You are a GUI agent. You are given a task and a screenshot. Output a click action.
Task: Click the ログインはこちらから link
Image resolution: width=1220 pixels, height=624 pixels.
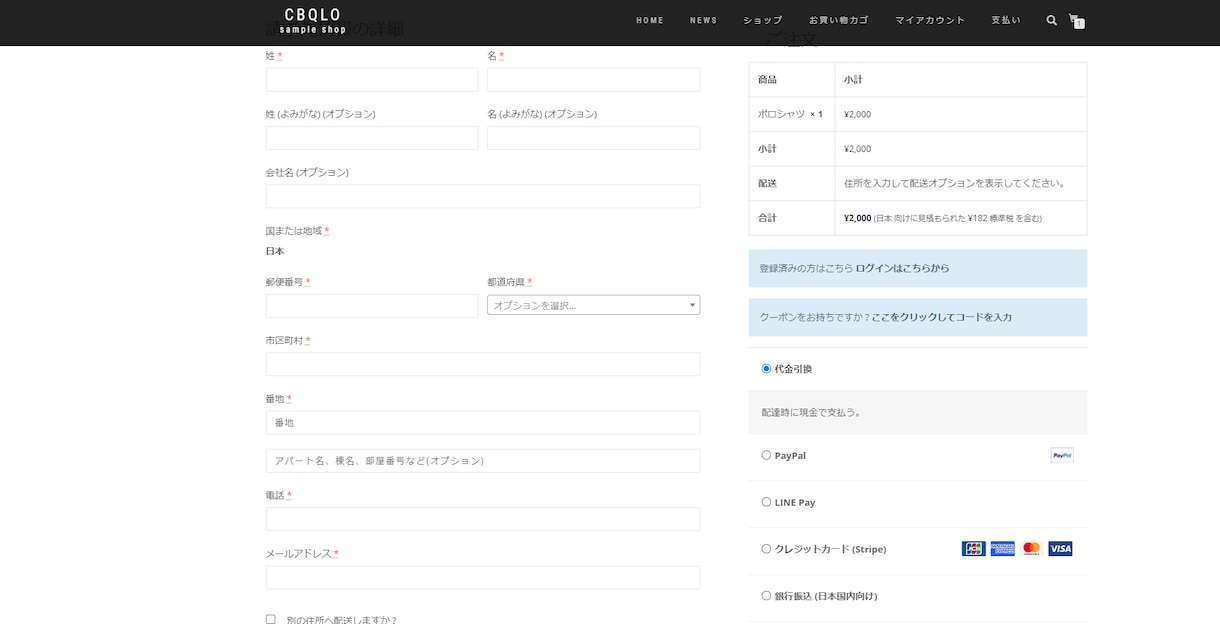click(902, 268)
